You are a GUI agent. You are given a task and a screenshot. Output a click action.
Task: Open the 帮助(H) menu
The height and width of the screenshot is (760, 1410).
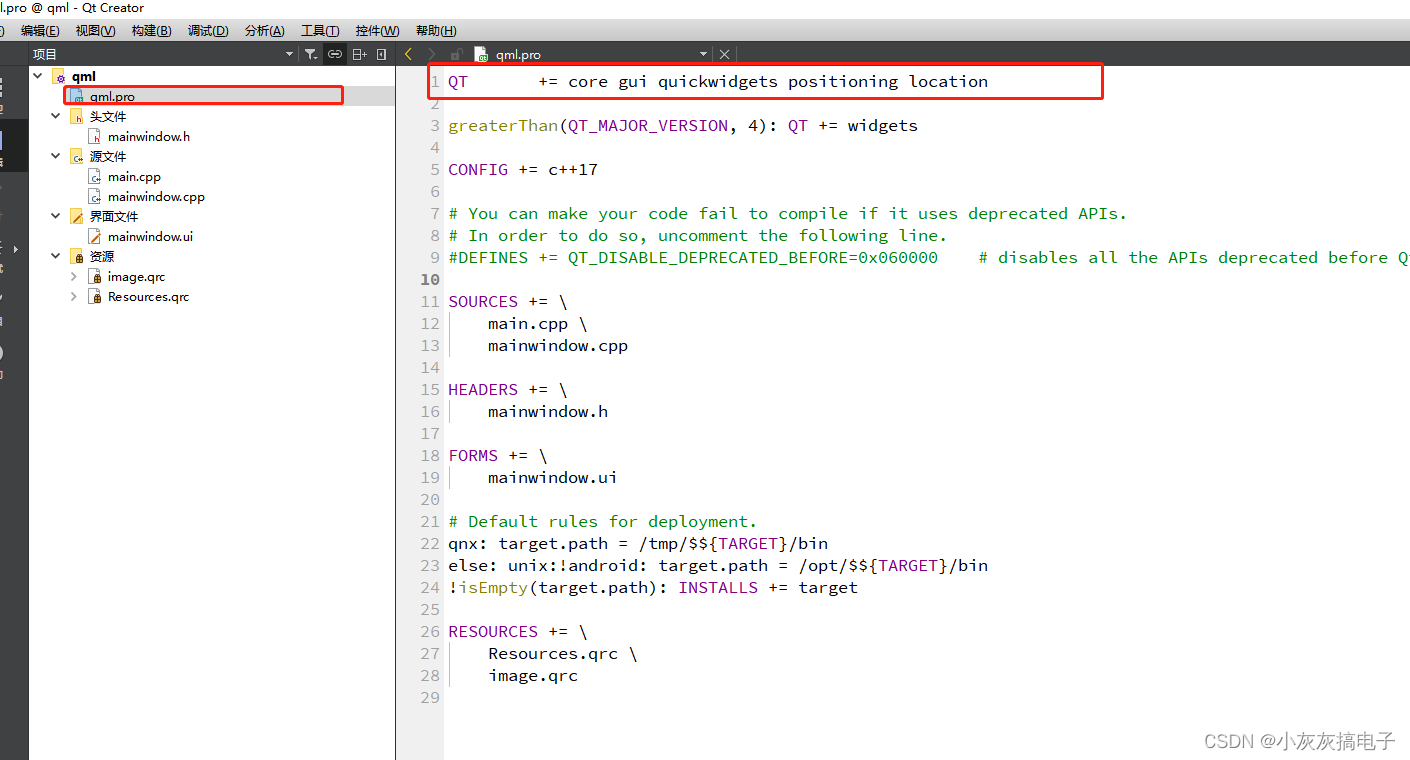click(x=436, y=31)
